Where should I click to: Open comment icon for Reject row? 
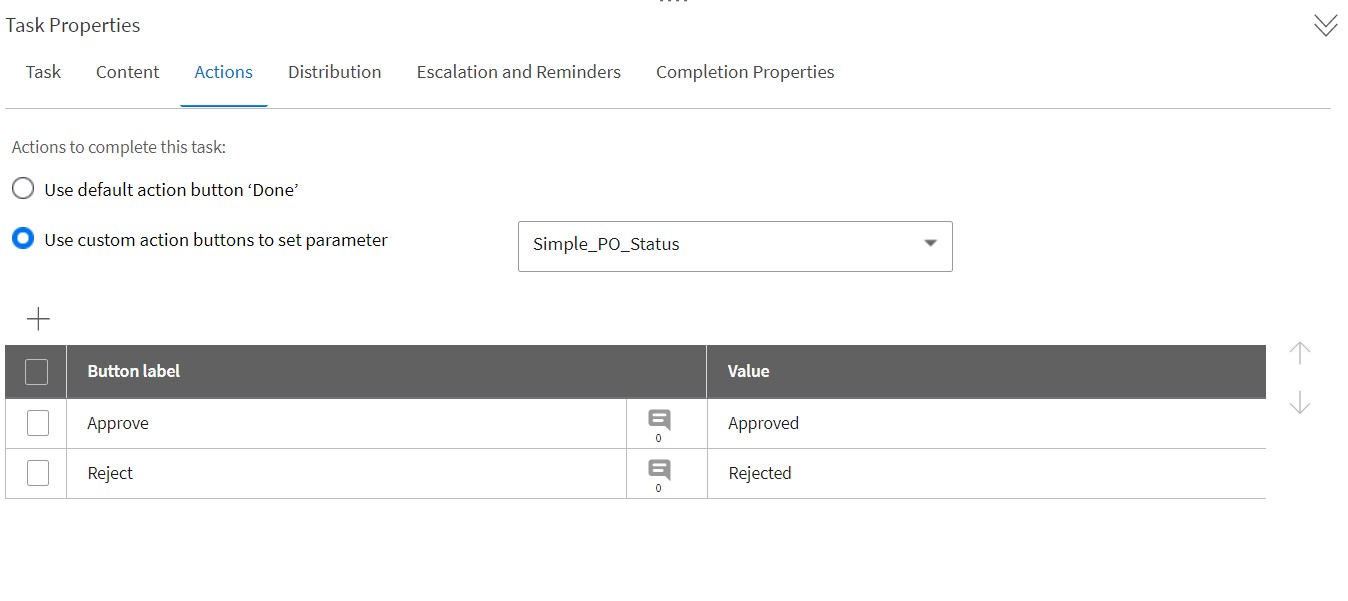[659, 471]
